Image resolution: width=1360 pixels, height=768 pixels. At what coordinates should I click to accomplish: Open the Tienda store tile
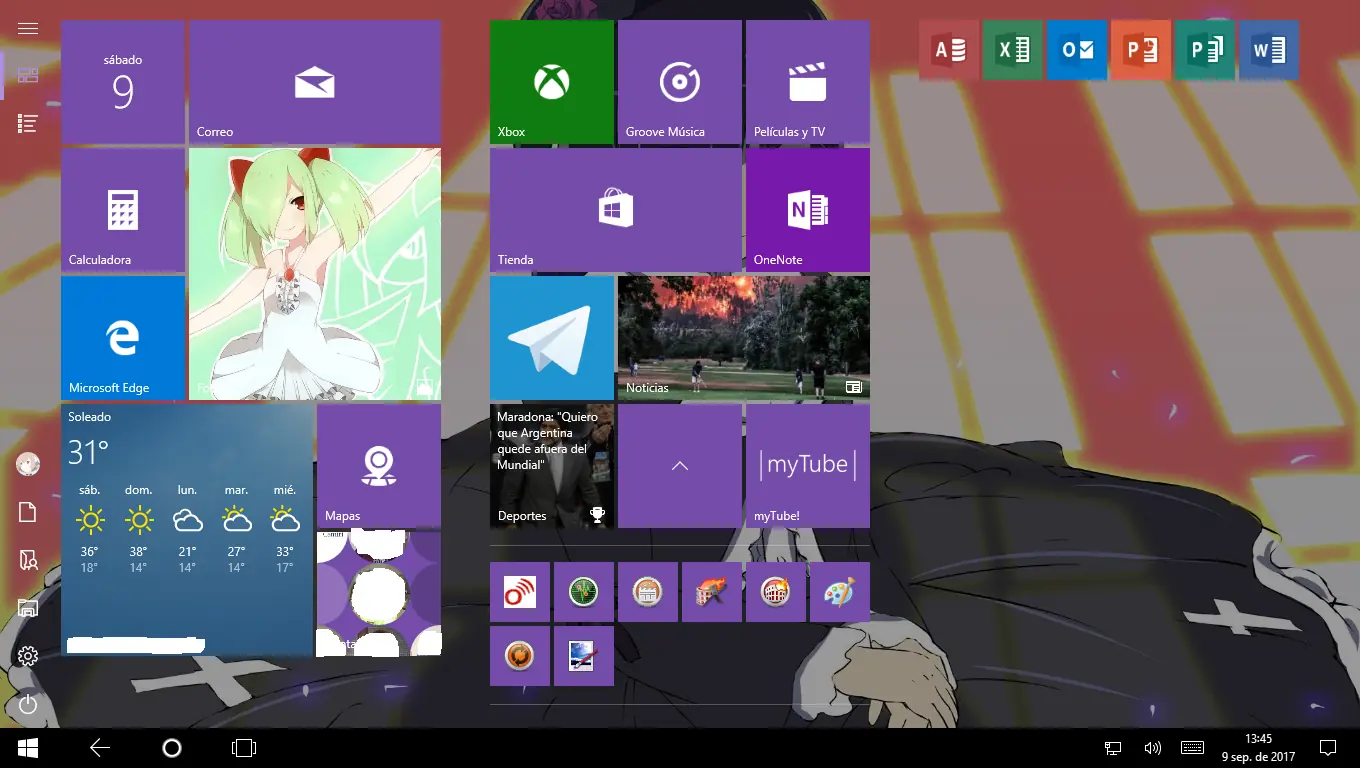tap(616, 210)
